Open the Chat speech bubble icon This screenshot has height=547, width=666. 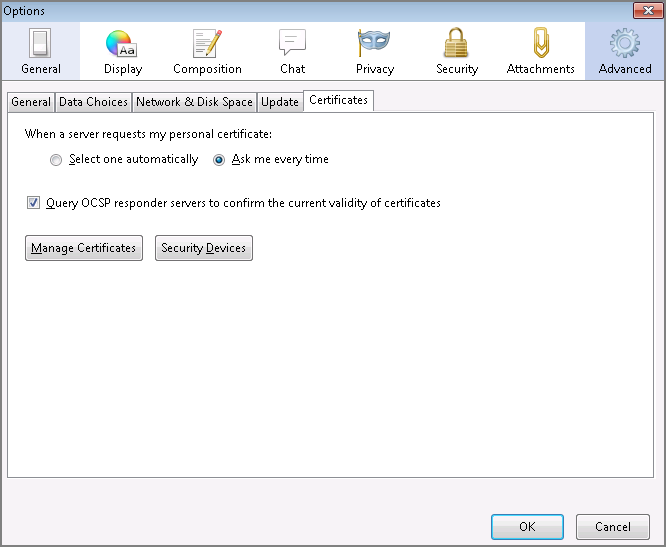click(292, 42)
